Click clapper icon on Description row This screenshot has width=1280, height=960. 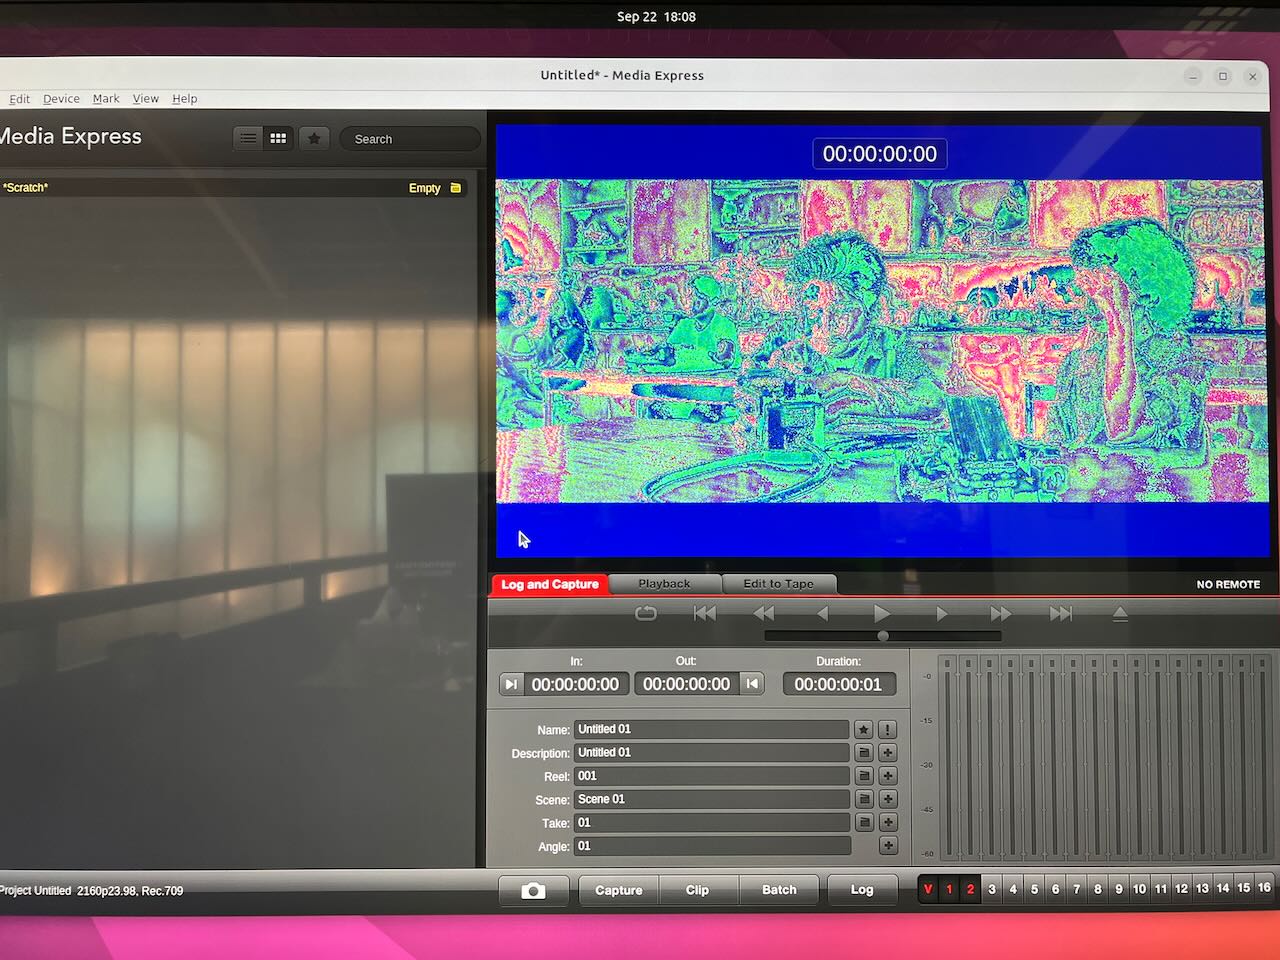click(864, 752)
